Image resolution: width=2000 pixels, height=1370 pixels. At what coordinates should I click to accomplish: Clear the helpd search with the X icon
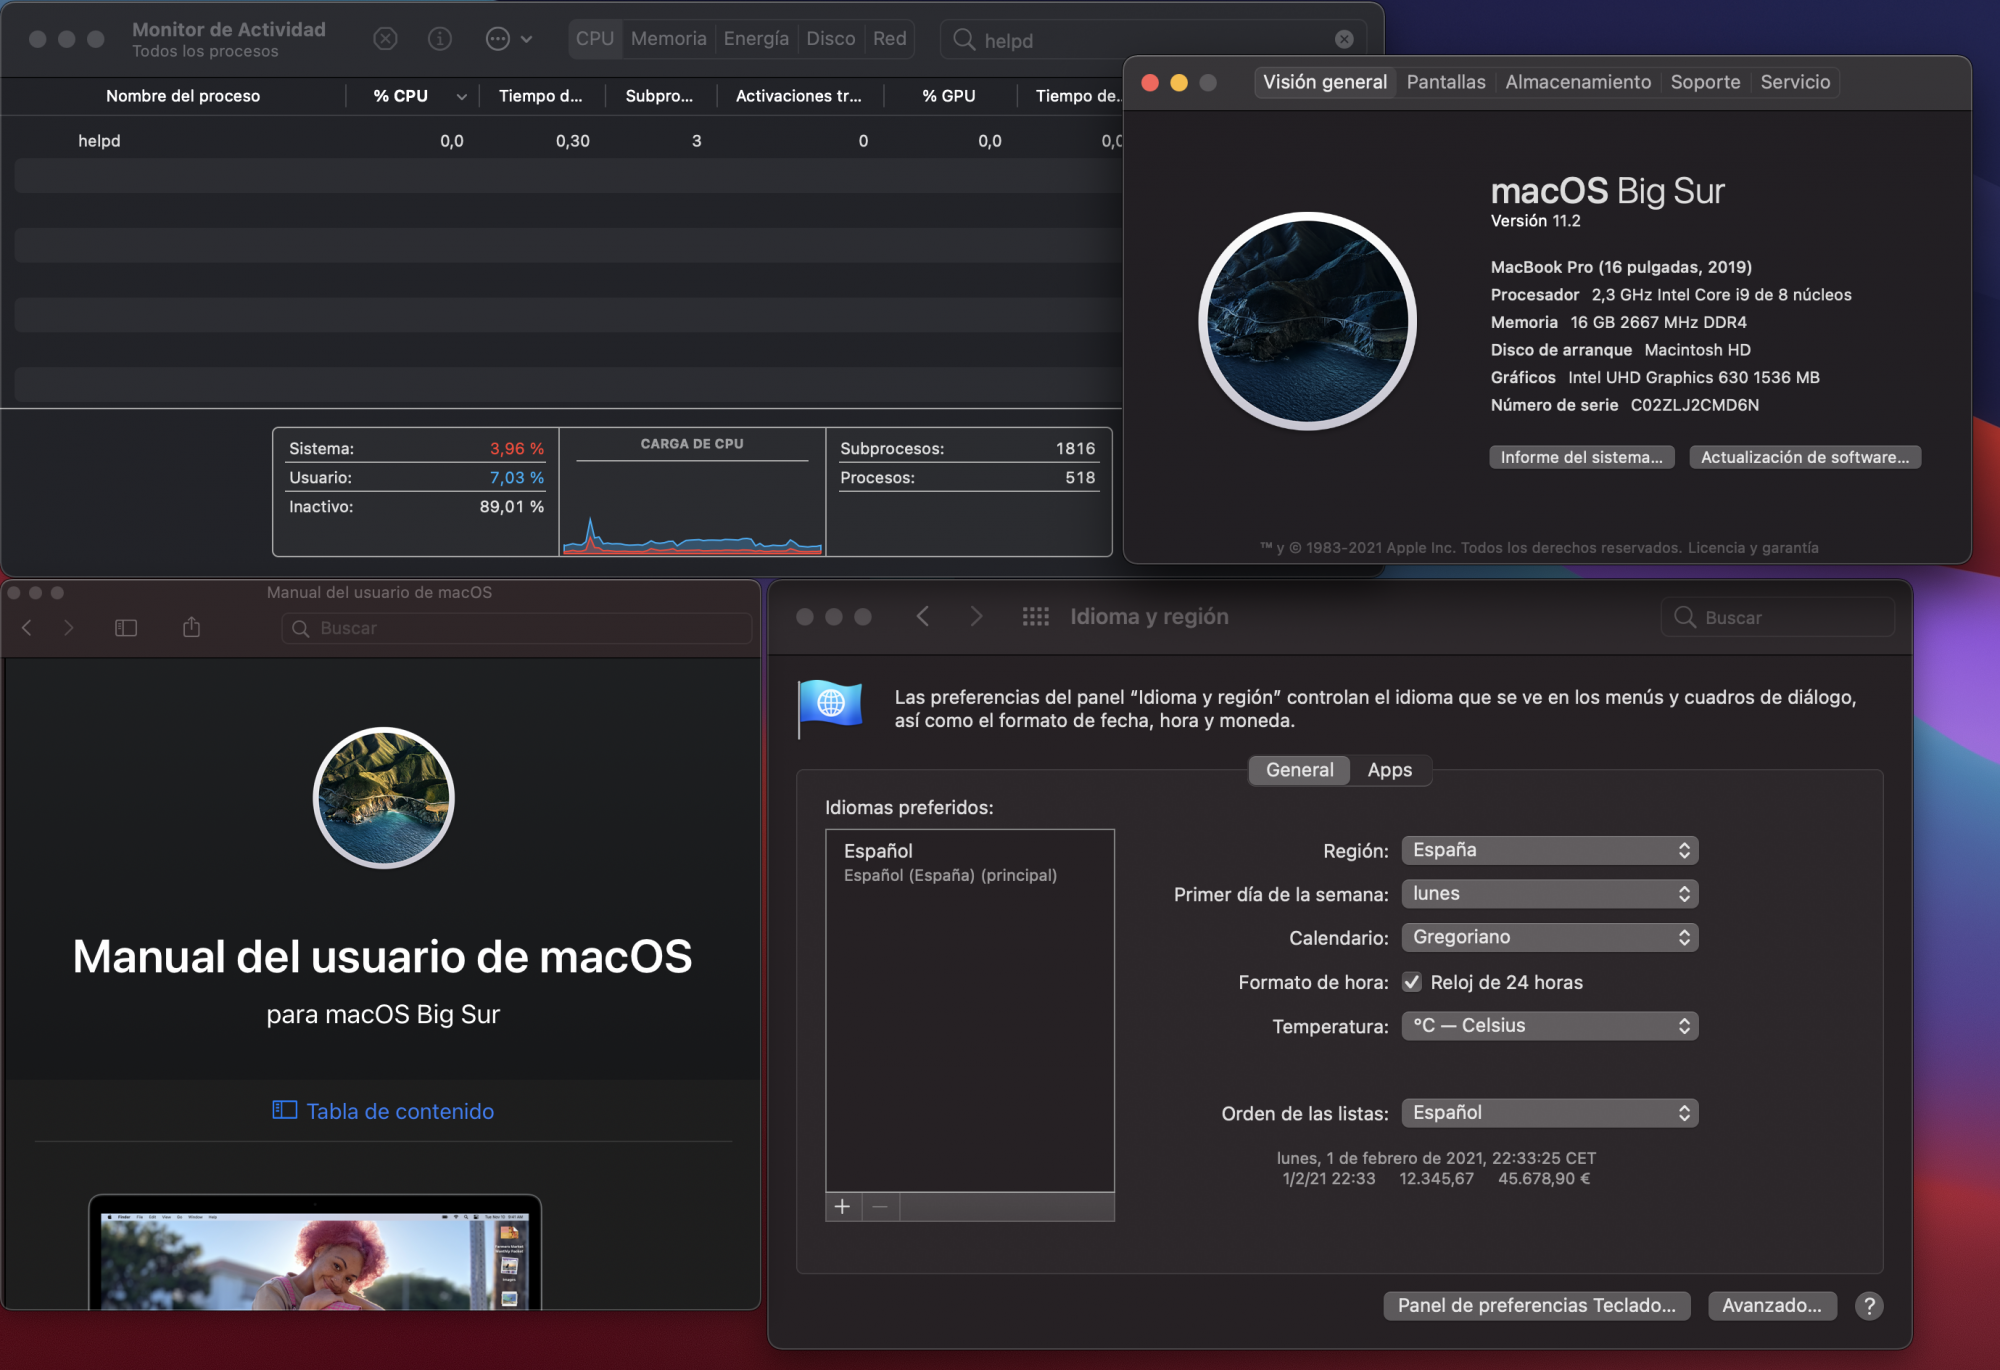[1344, 39]
